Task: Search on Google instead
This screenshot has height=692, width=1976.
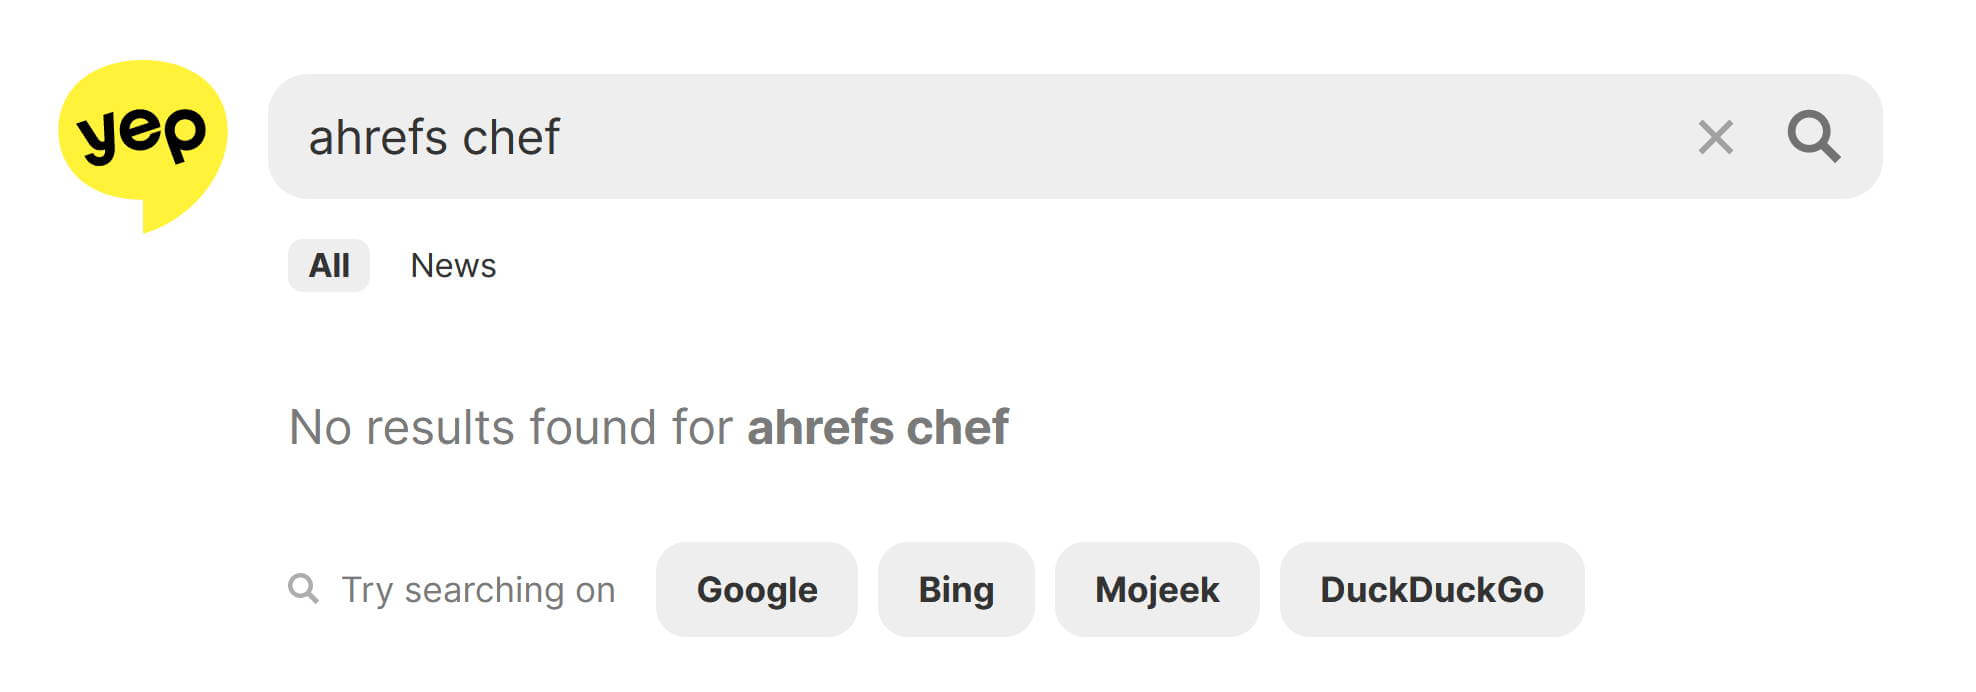Action: [x=757, y=590]
